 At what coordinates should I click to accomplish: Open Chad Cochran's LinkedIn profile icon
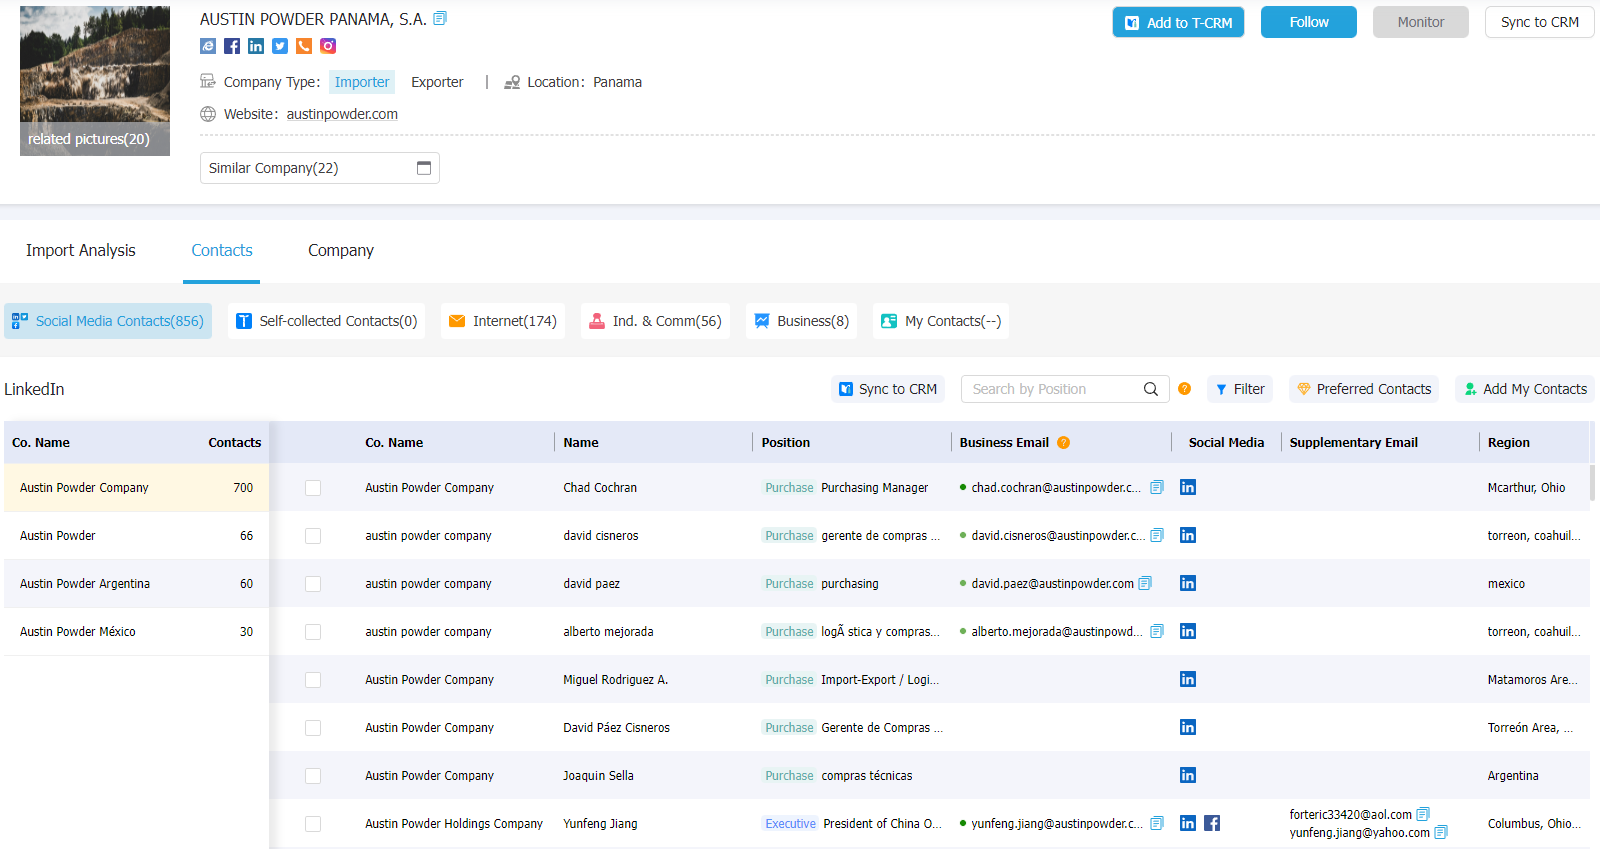pyautogui.click(x=1188, y=487)
